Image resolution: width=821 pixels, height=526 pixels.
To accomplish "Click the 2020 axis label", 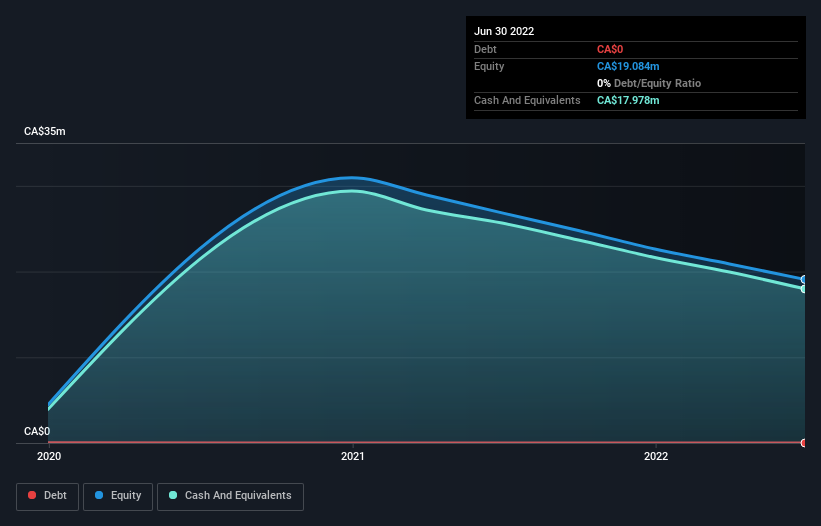I will (x=49, y=456).
